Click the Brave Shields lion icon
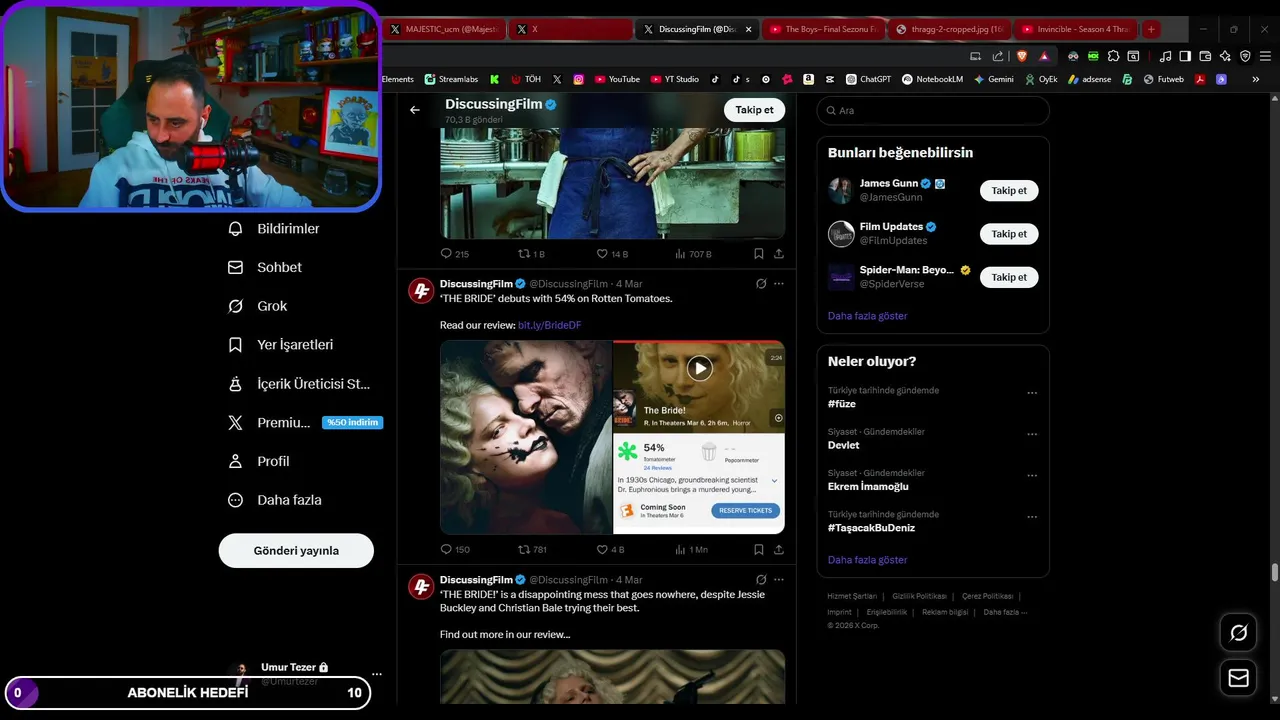The width and height of the screenshot is (1280, 720). [x=1022, y=56]
